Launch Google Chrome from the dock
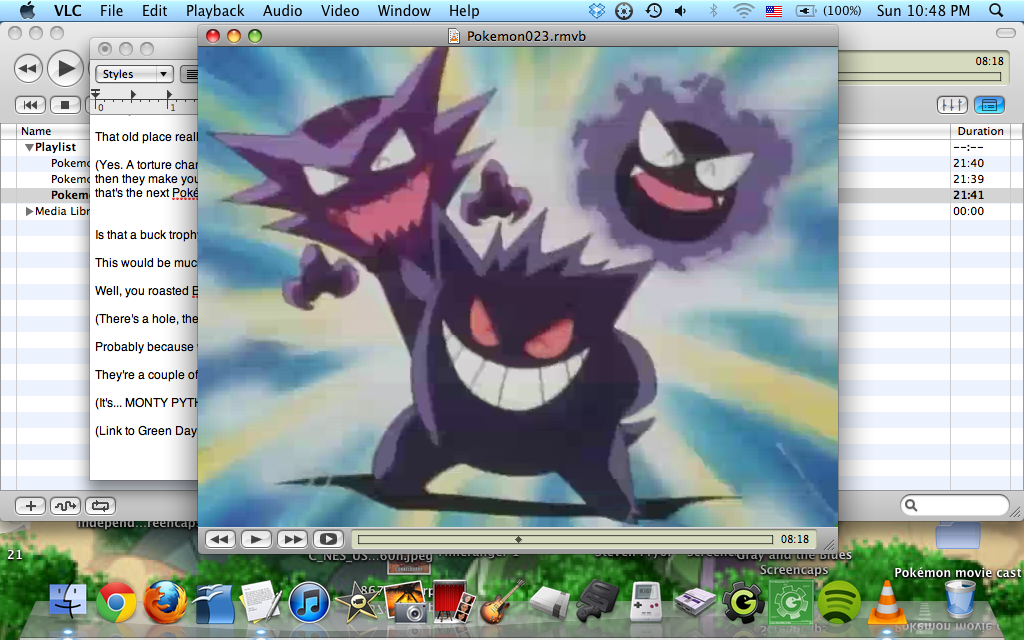 [x=116, y=601]
